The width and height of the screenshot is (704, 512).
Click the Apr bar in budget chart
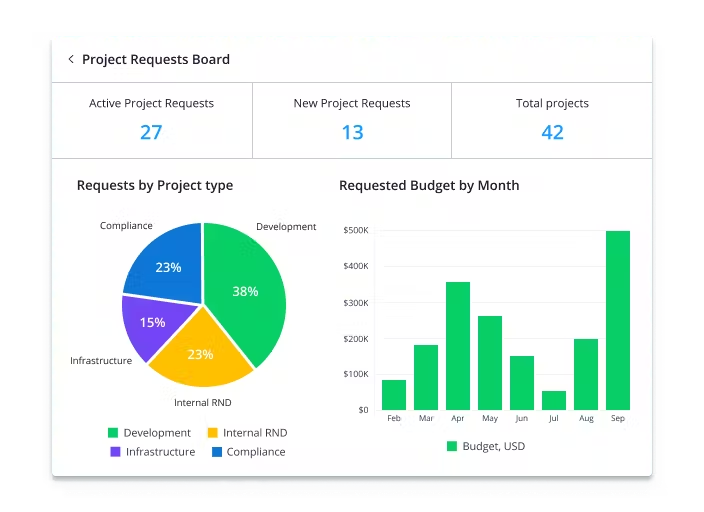click(x=458, y=346)
